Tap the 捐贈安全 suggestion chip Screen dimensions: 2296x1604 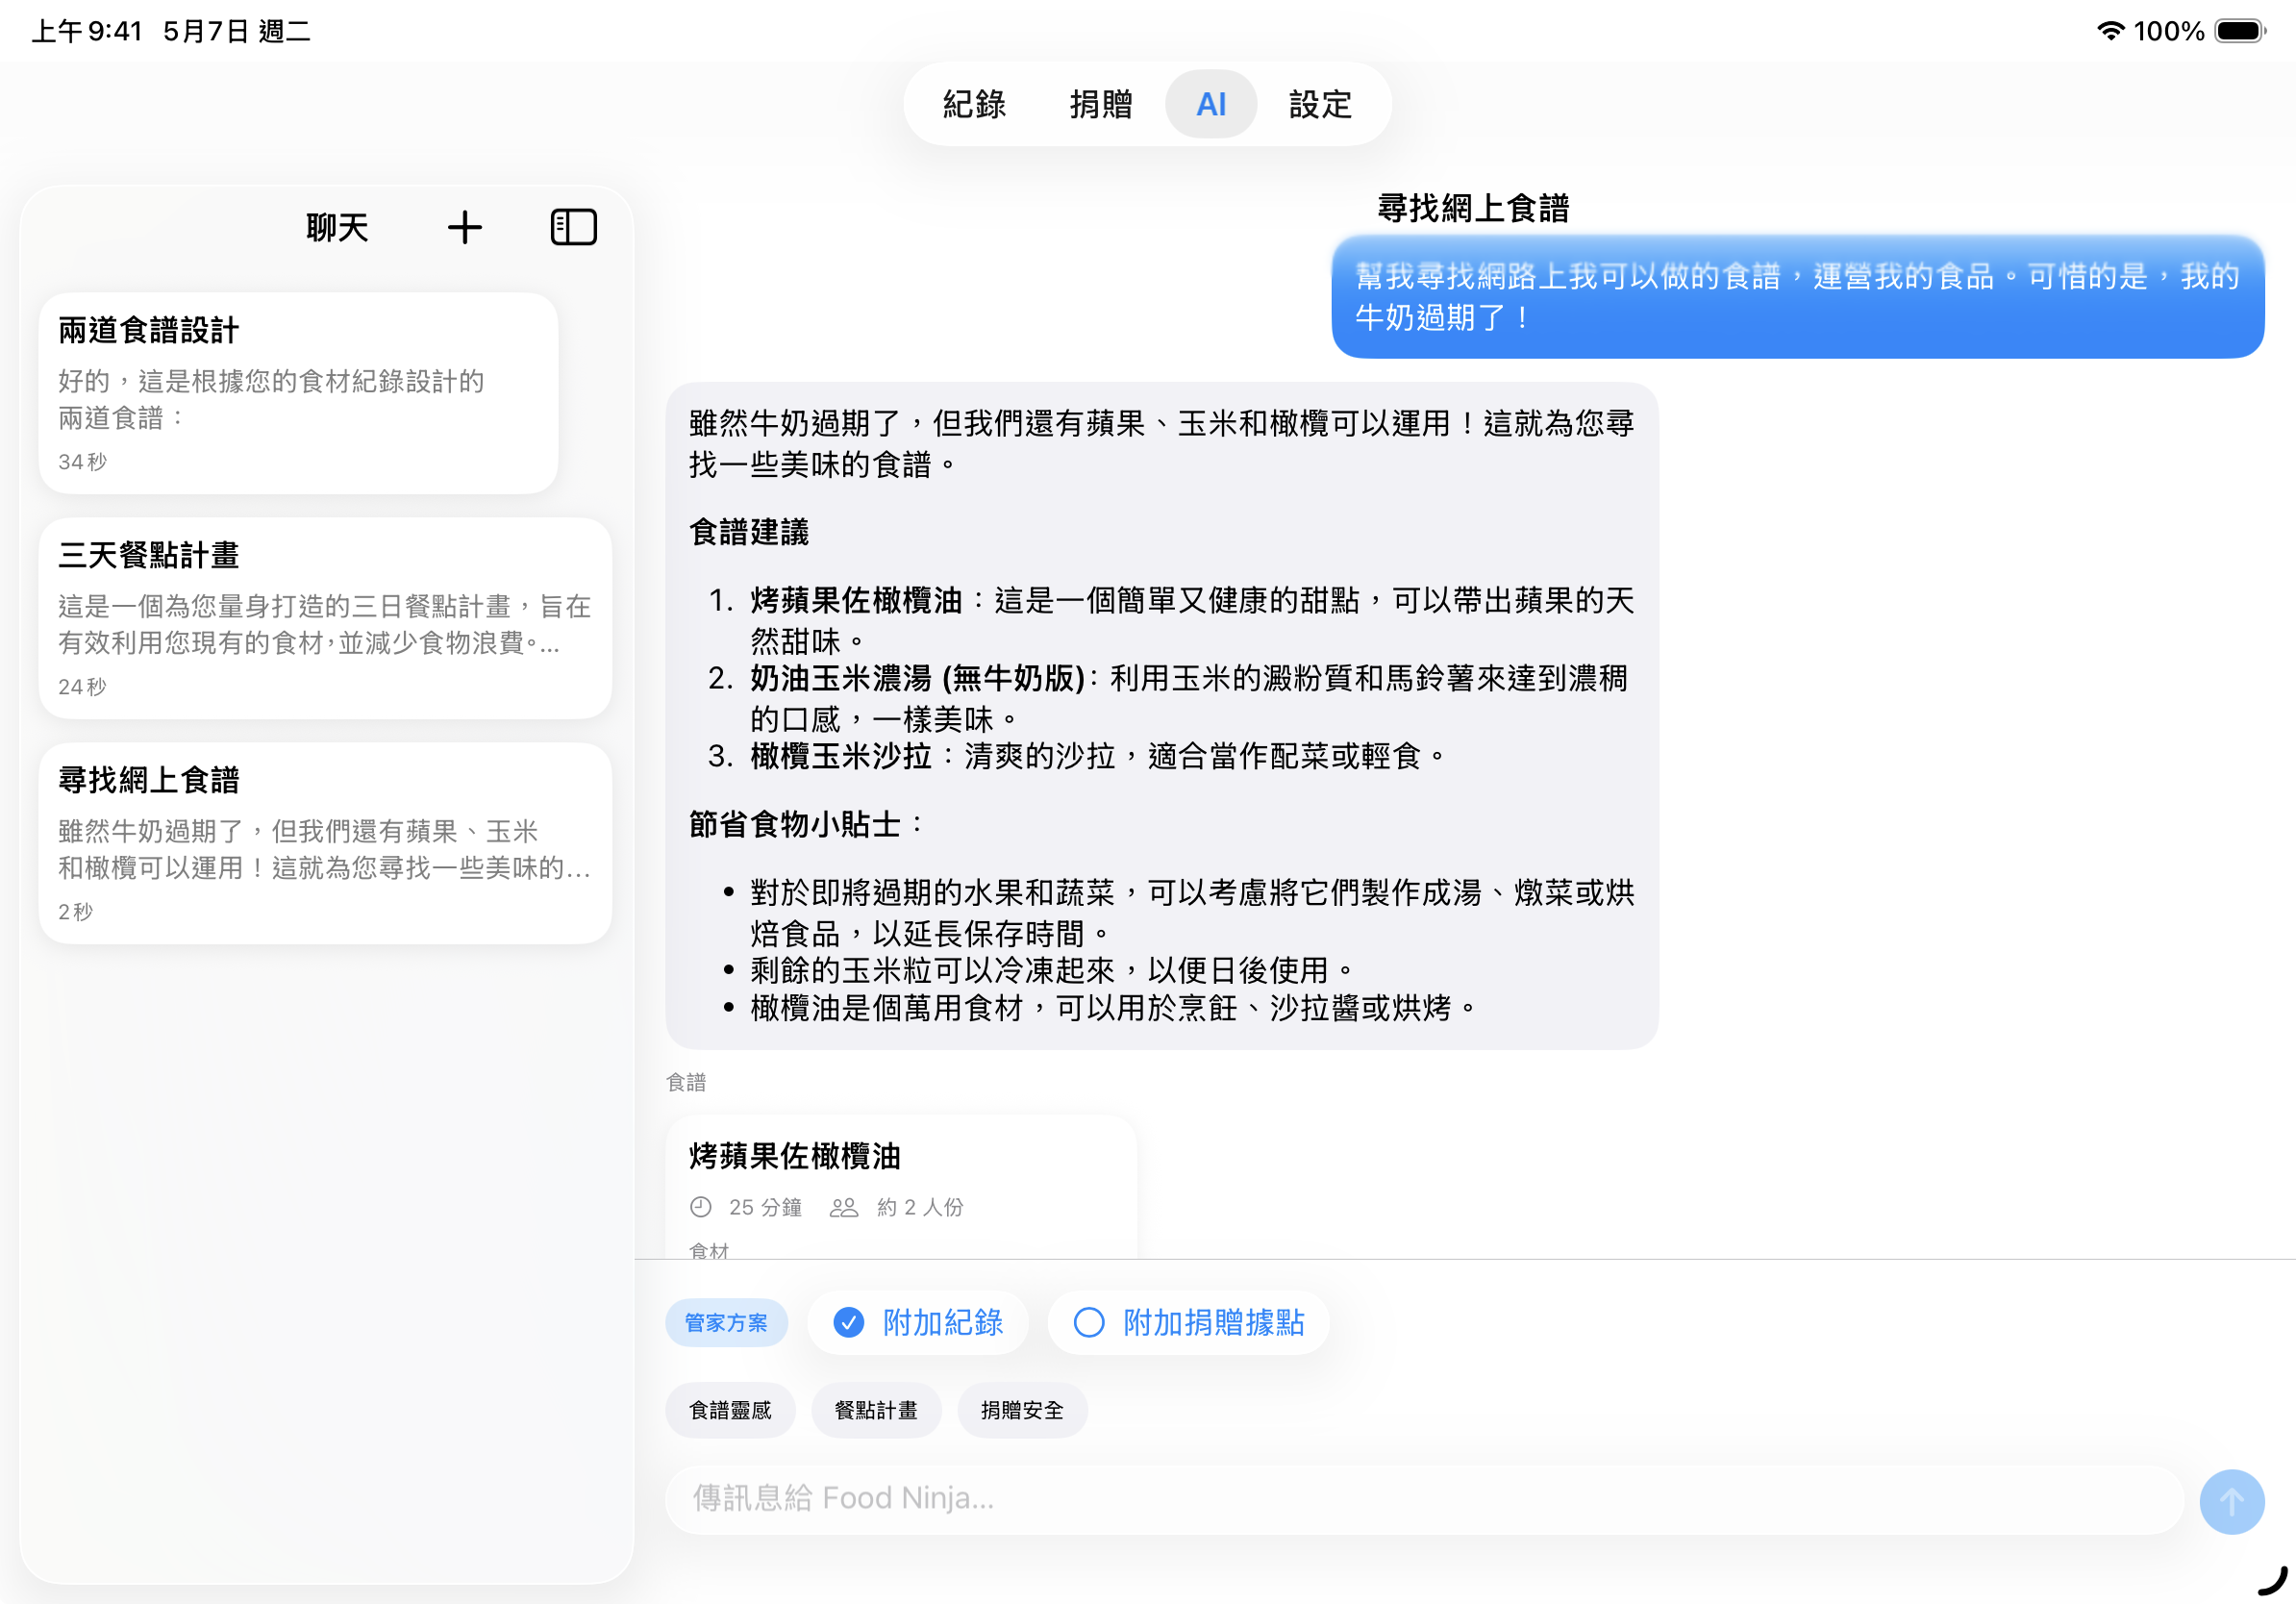(x=1022, y=1409)
